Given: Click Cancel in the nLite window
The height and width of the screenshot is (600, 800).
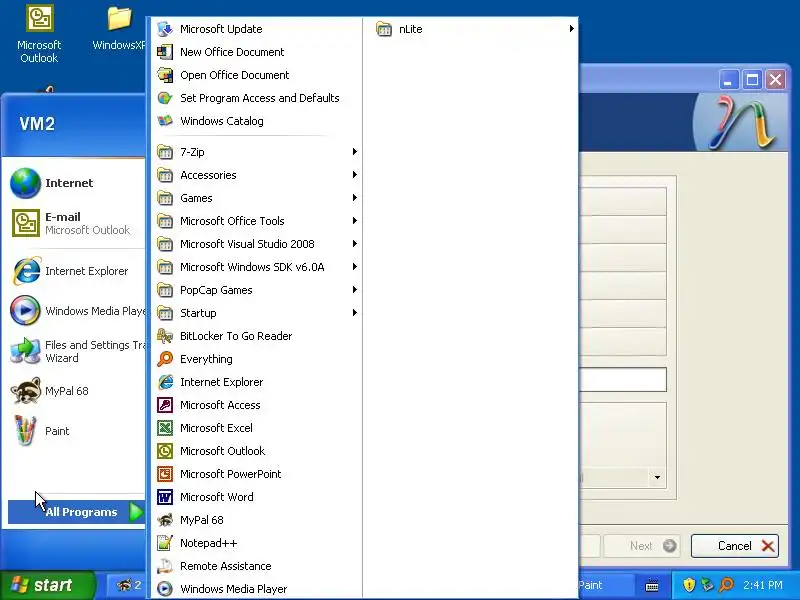Looking at the screenshot, I should click(x=735, y=546).
